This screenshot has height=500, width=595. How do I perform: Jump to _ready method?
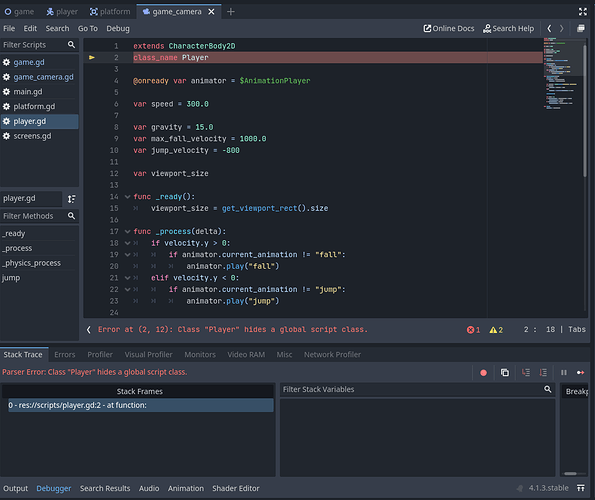pos(39,234)
